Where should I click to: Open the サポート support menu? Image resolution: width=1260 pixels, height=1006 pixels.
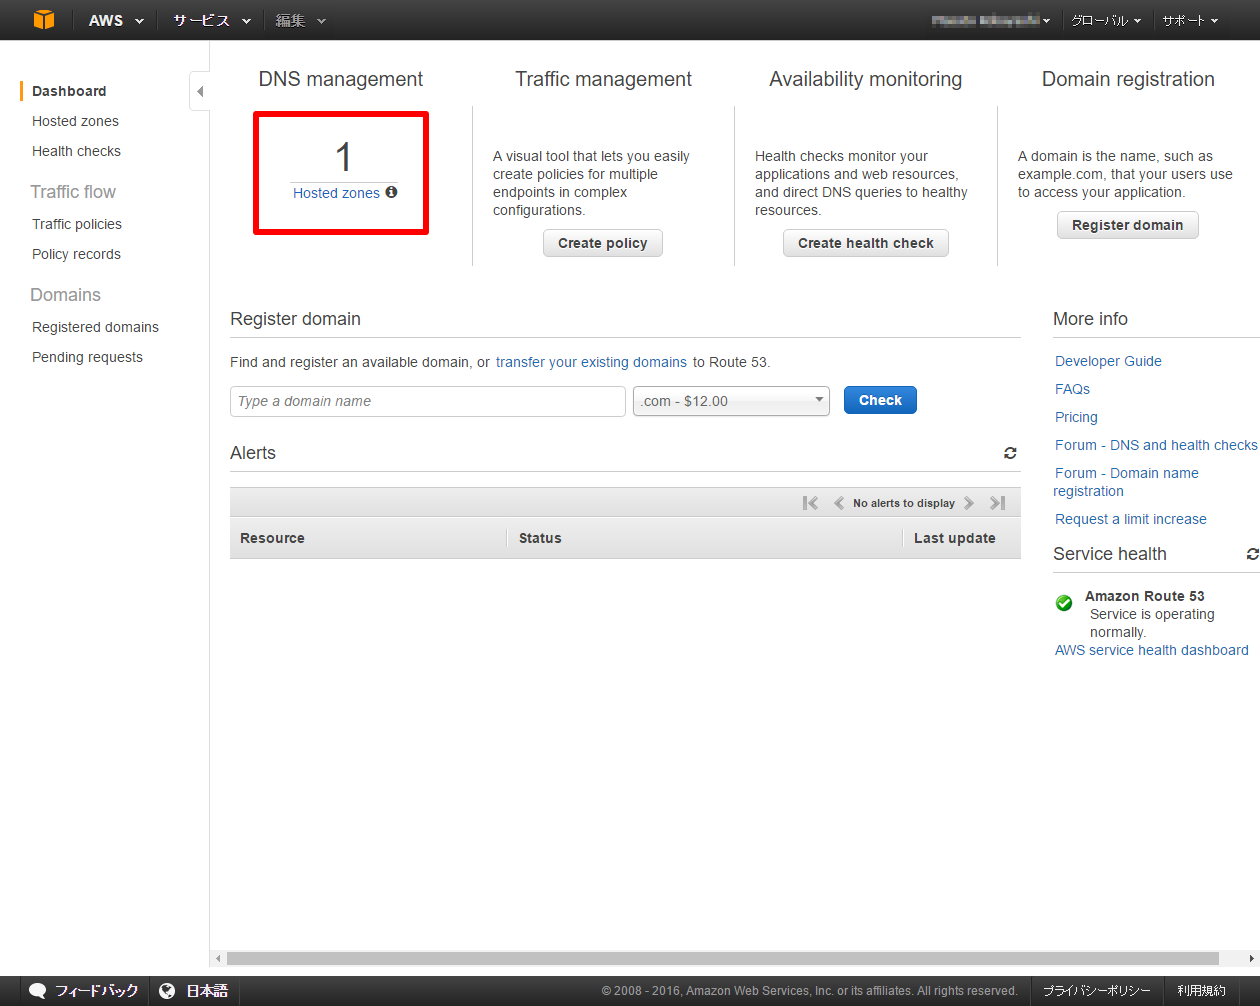click(1189, 20)
